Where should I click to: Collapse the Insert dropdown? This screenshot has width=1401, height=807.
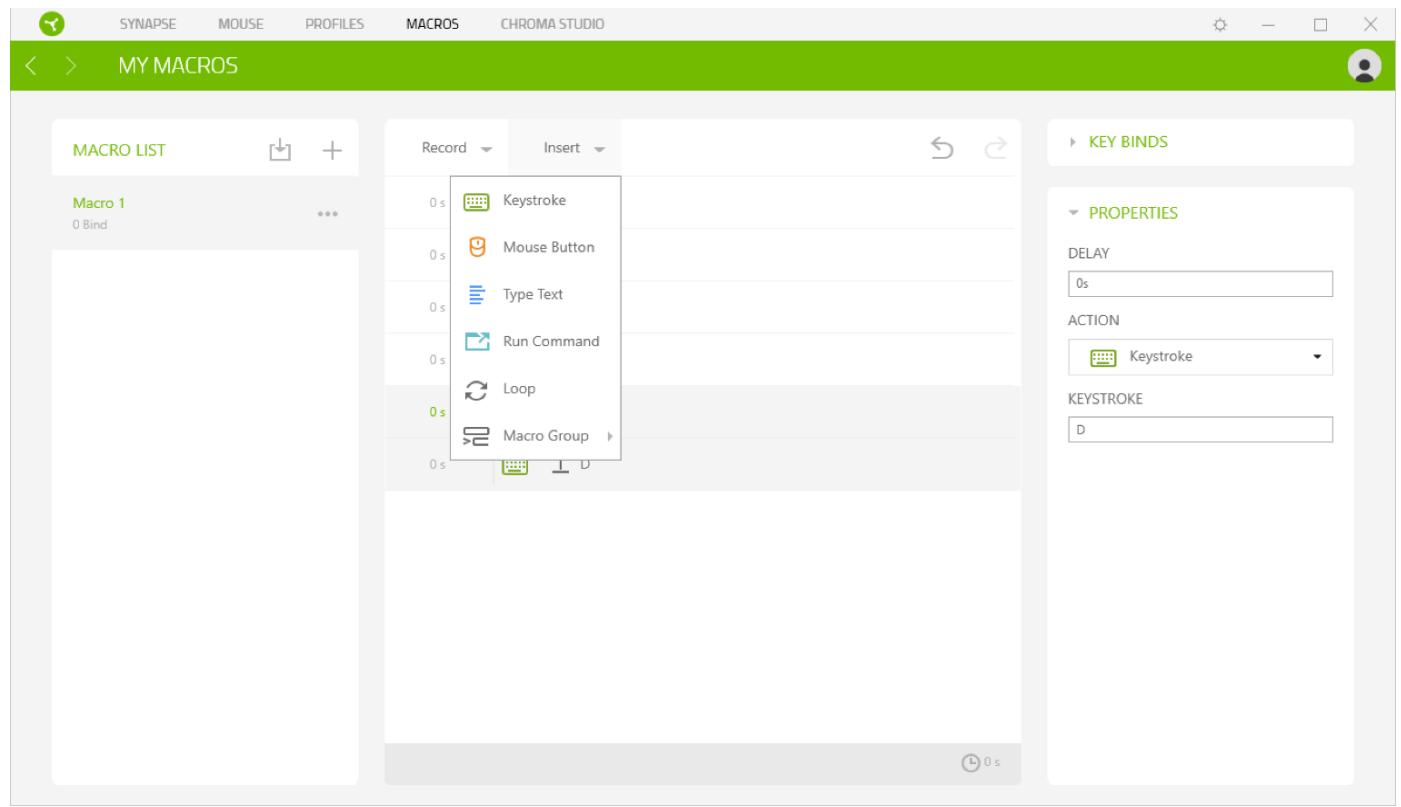tap(564, 148)
